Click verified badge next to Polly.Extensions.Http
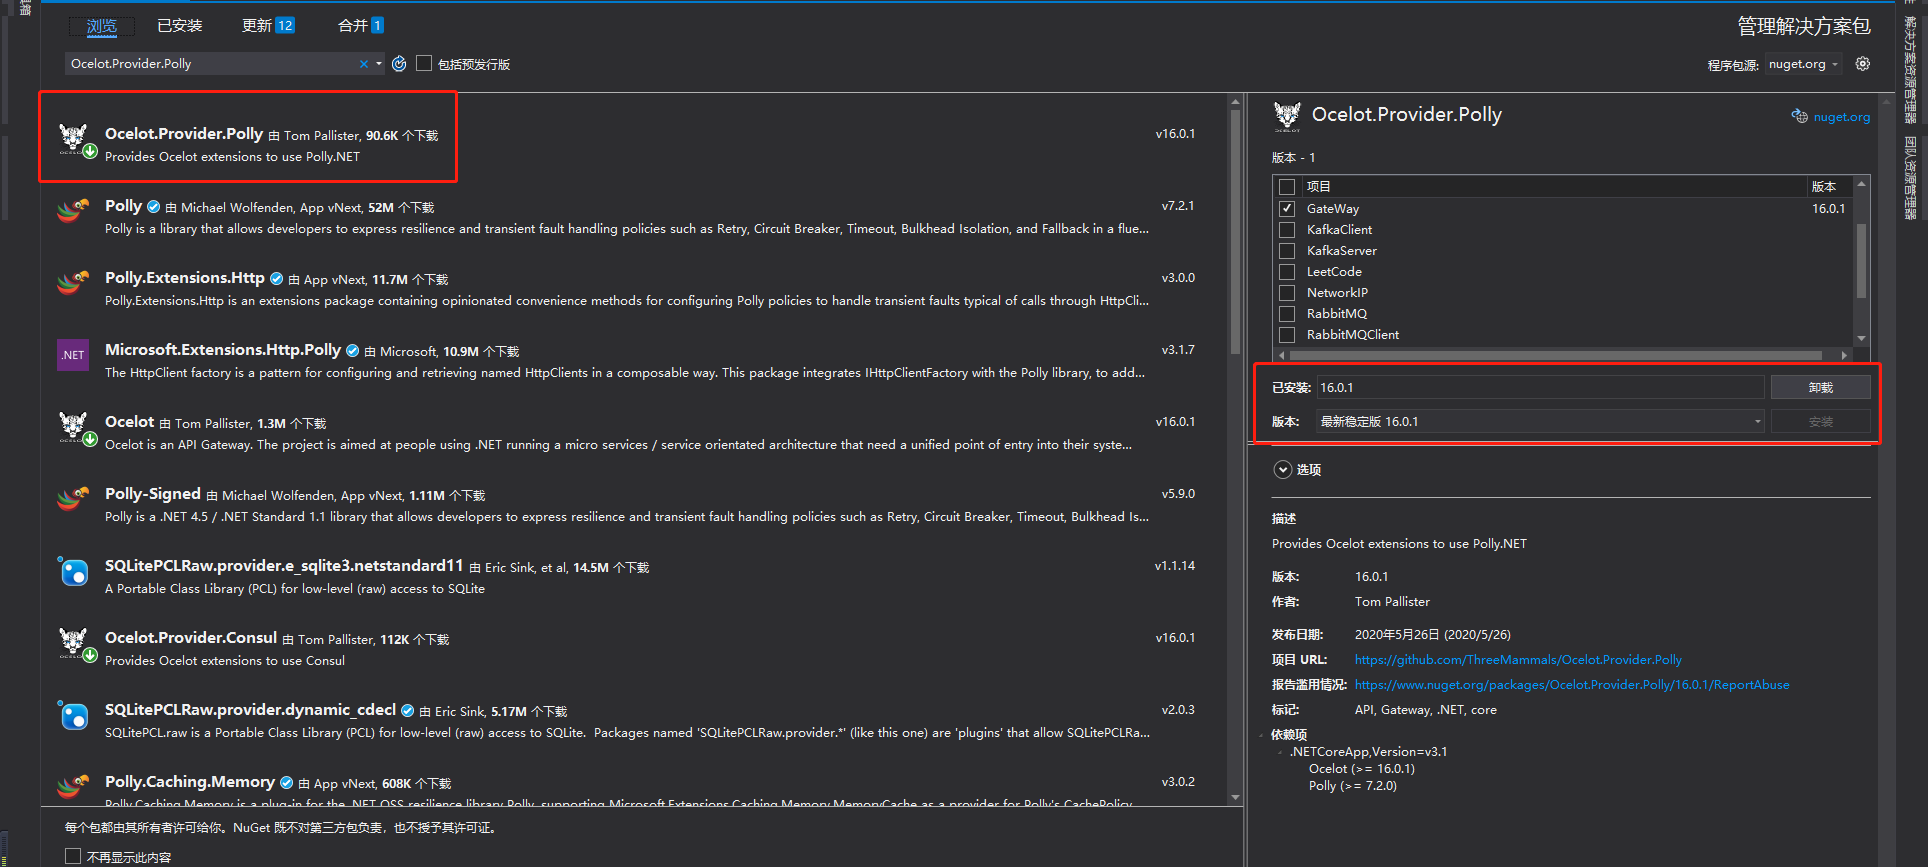1928x867 pixels. click(276, 279)
